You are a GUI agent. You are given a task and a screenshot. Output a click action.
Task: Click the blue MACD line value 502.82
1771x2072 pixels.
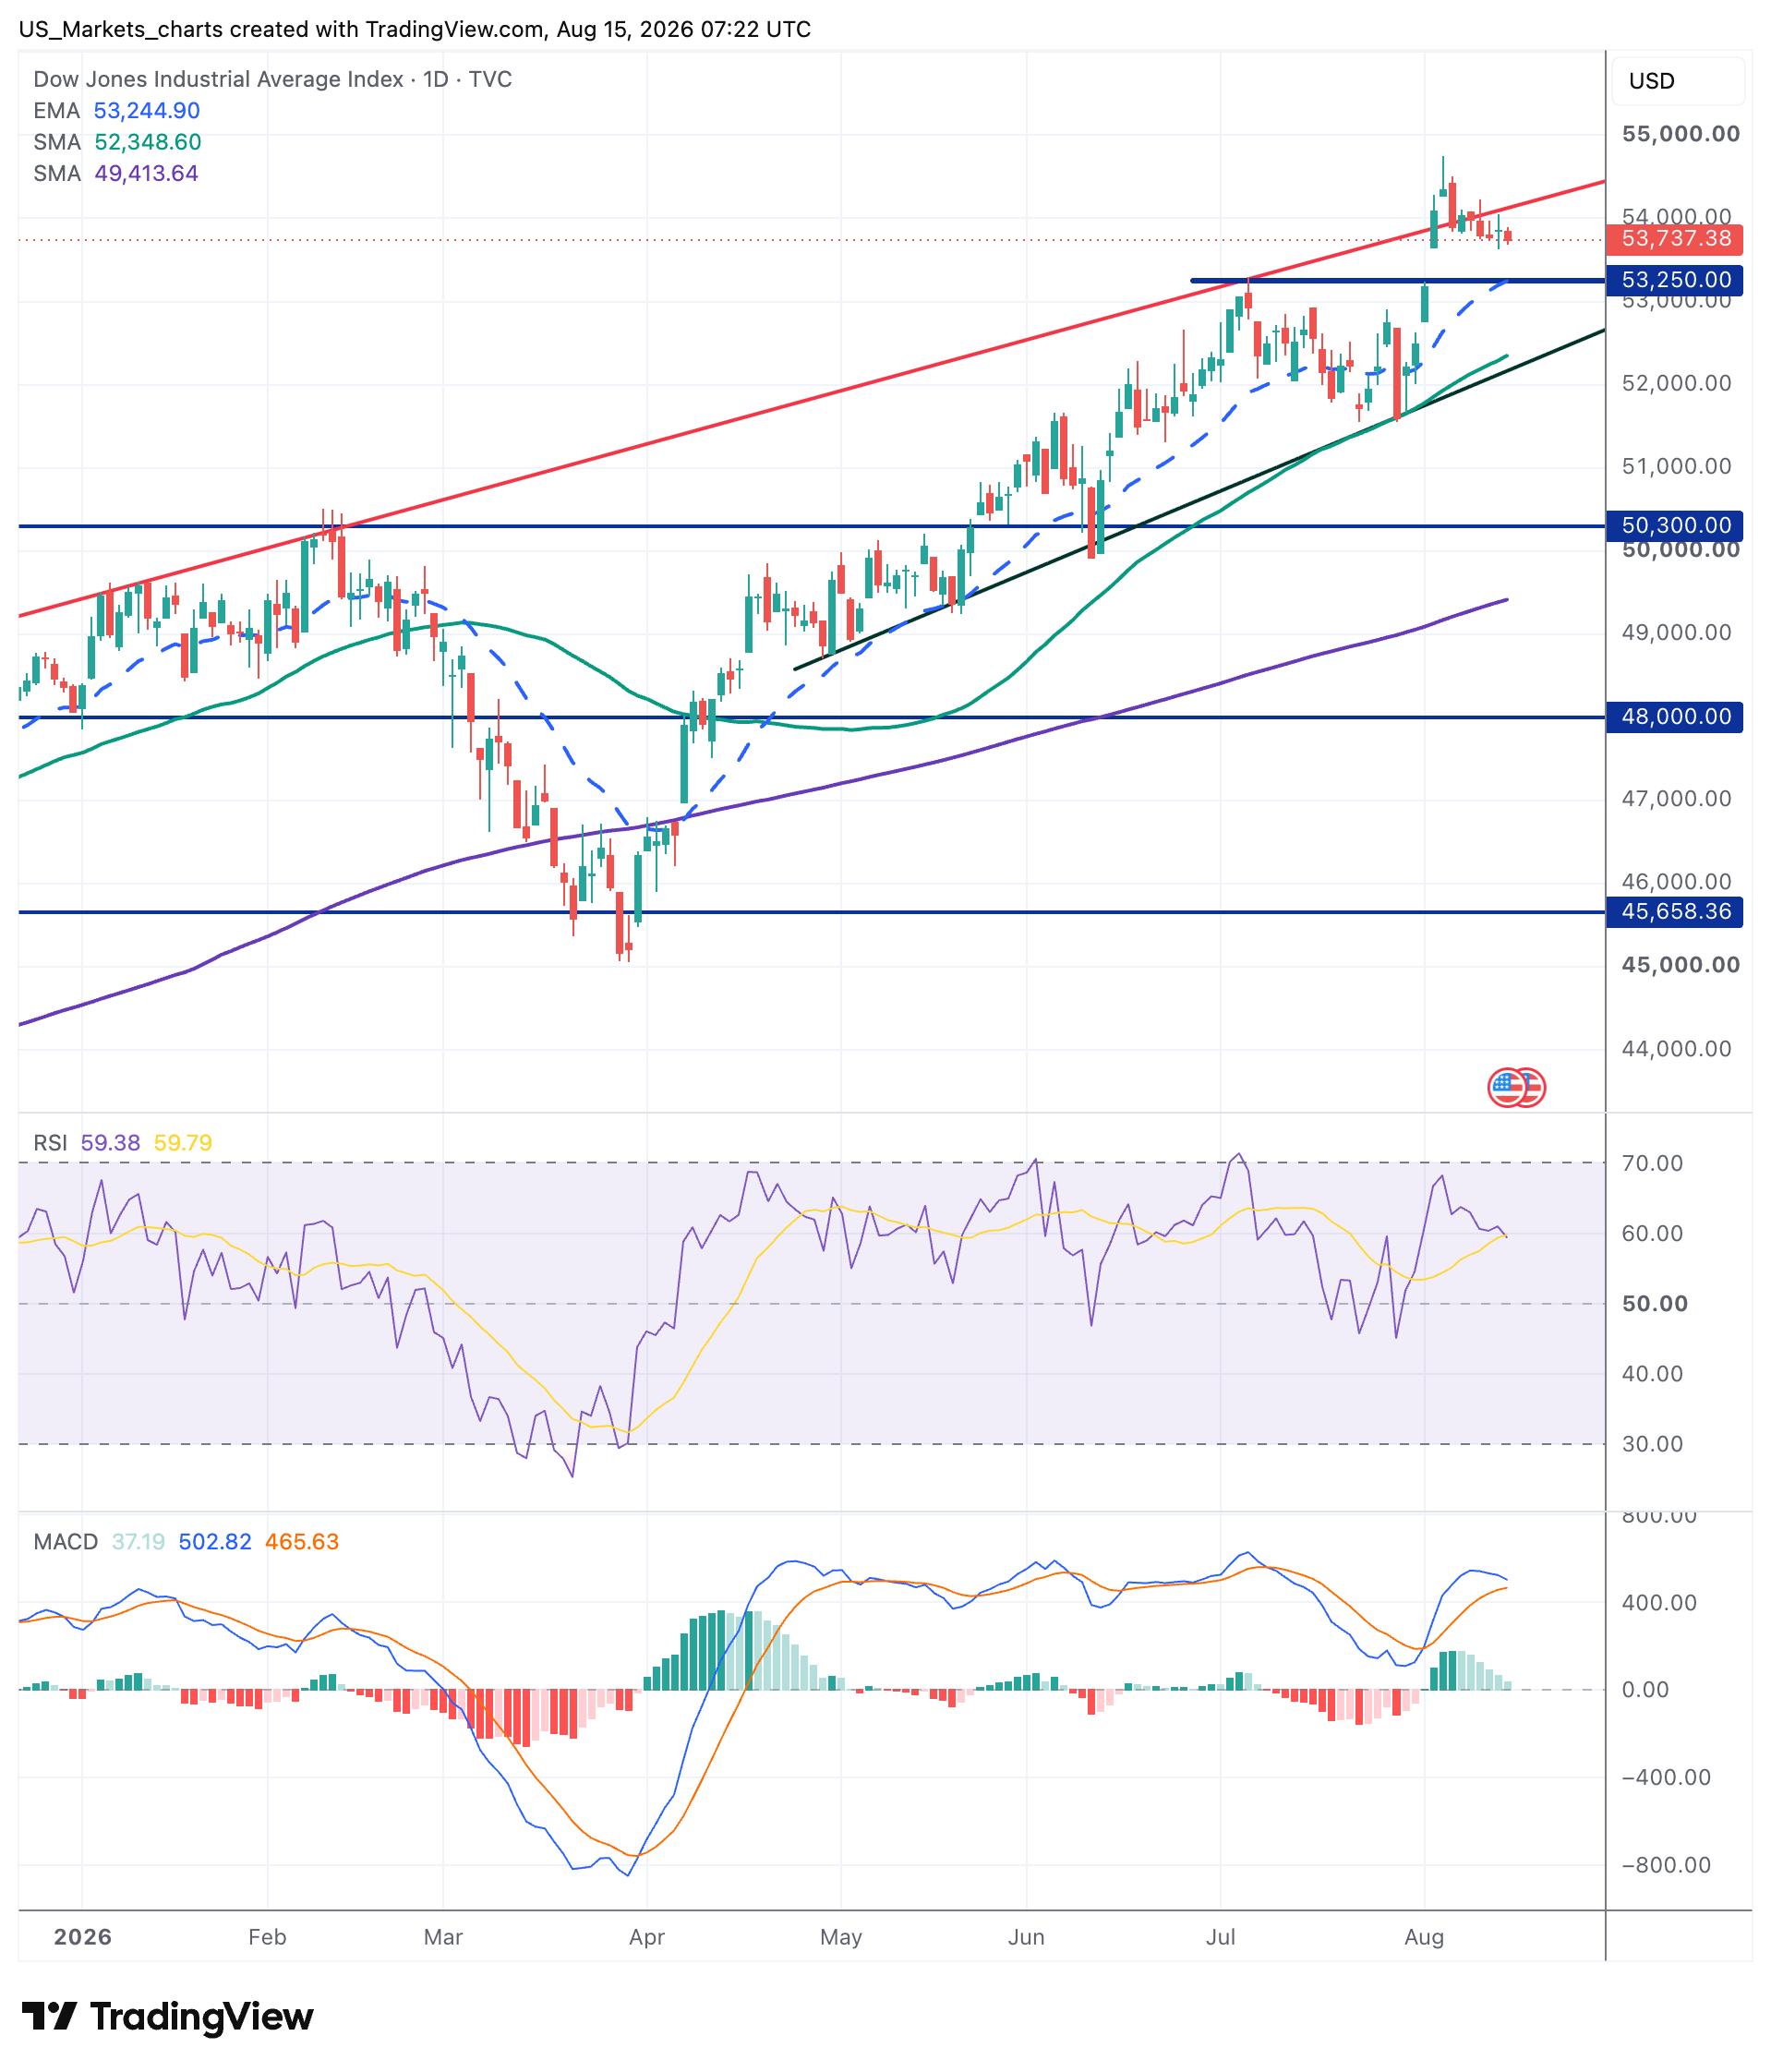point(215,1541)
